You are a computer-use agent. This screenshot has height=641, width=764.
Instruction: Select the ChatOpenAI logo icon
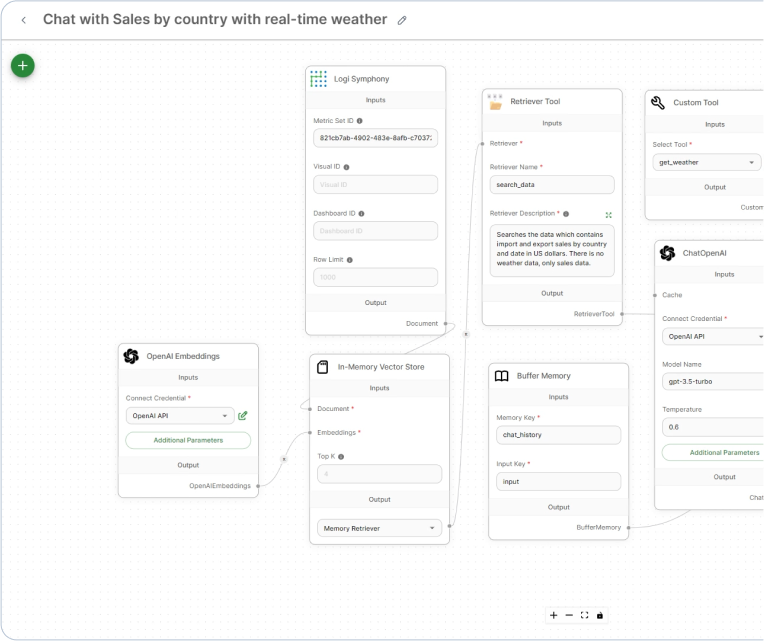click(668, 253)
